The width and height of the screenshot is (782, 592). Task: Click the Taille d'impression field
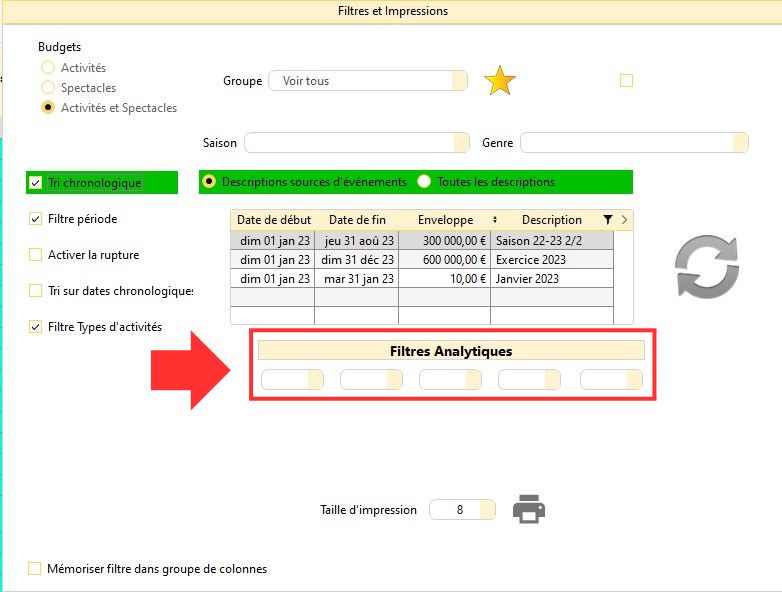[461, 510]
